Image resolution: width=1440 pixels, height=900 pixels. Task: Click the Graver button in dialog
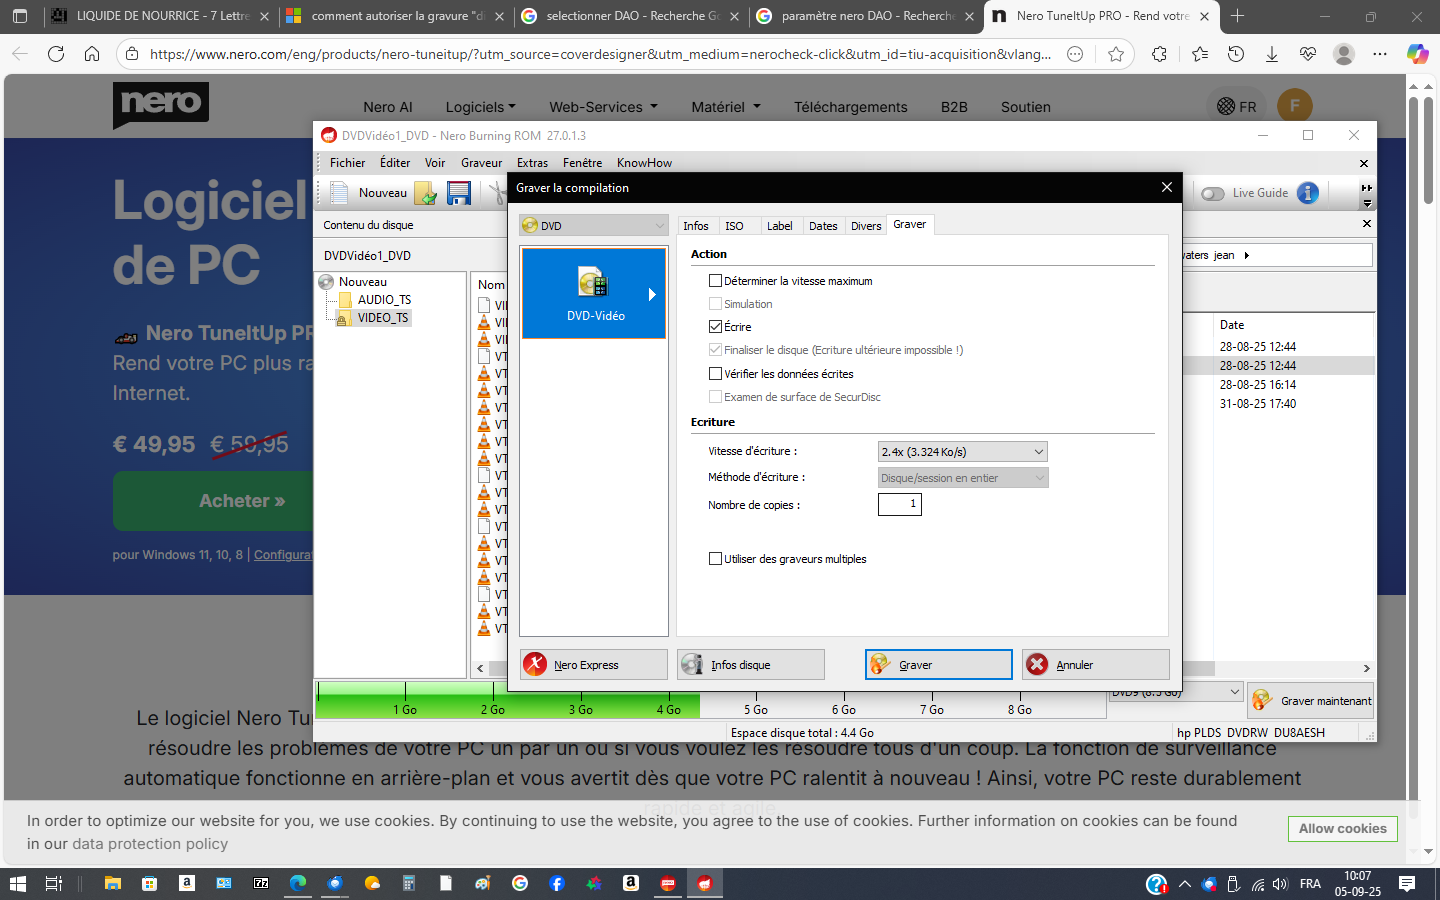pos(938,665)
